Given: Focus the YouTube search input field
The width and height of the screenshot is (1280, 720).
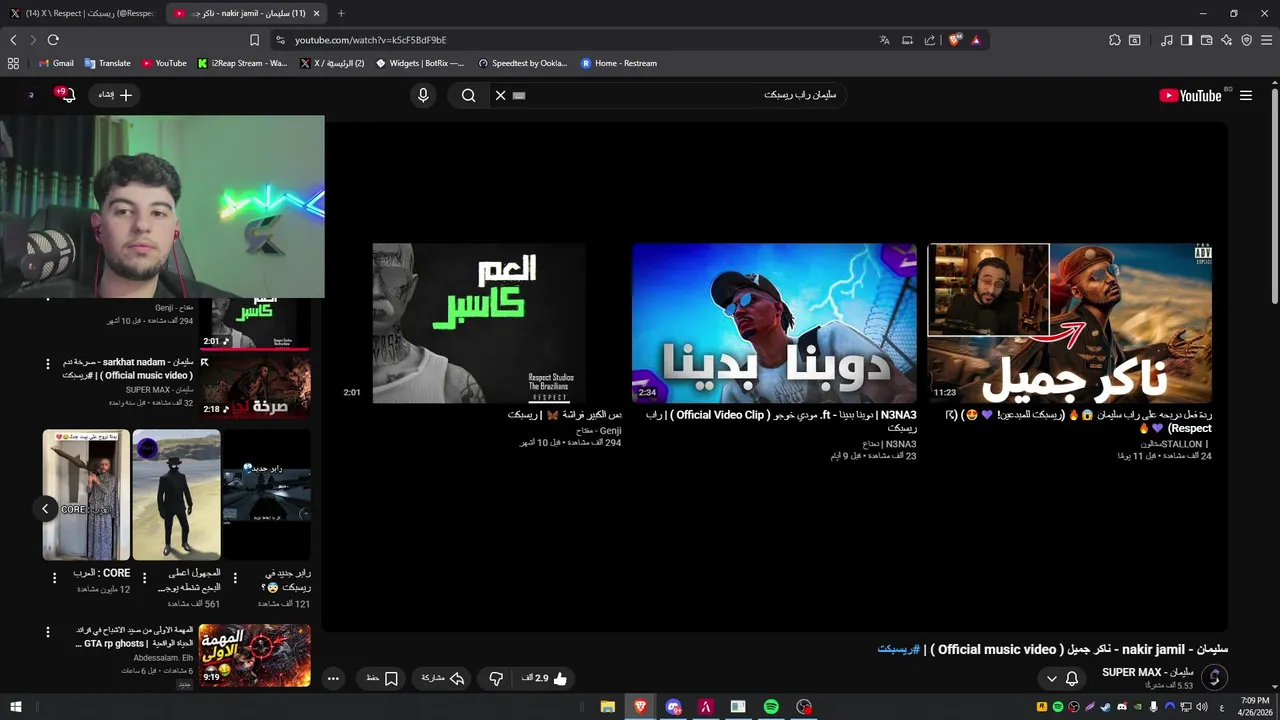Looking at the screenshot, I should click(670, 95).
